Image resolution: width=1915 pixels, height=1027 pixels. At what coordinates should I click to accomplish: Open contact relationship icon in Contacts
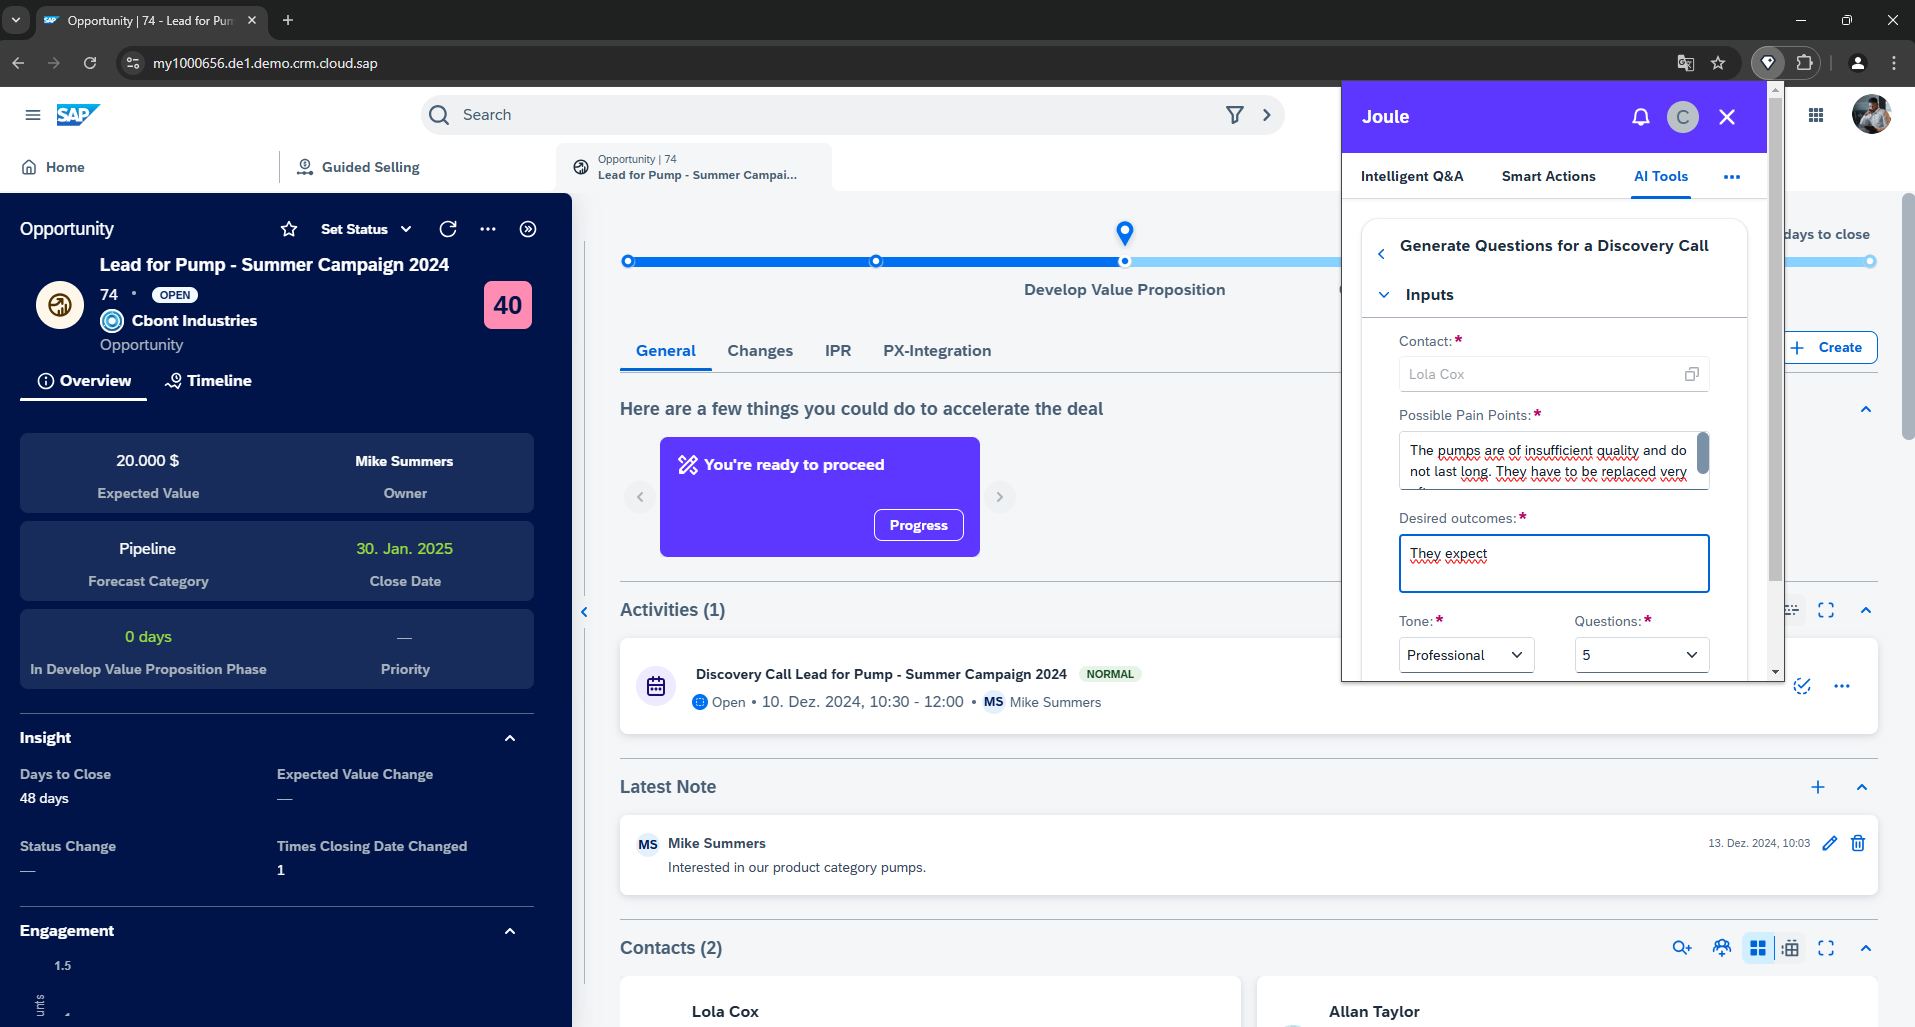(x=1722, y=948)
